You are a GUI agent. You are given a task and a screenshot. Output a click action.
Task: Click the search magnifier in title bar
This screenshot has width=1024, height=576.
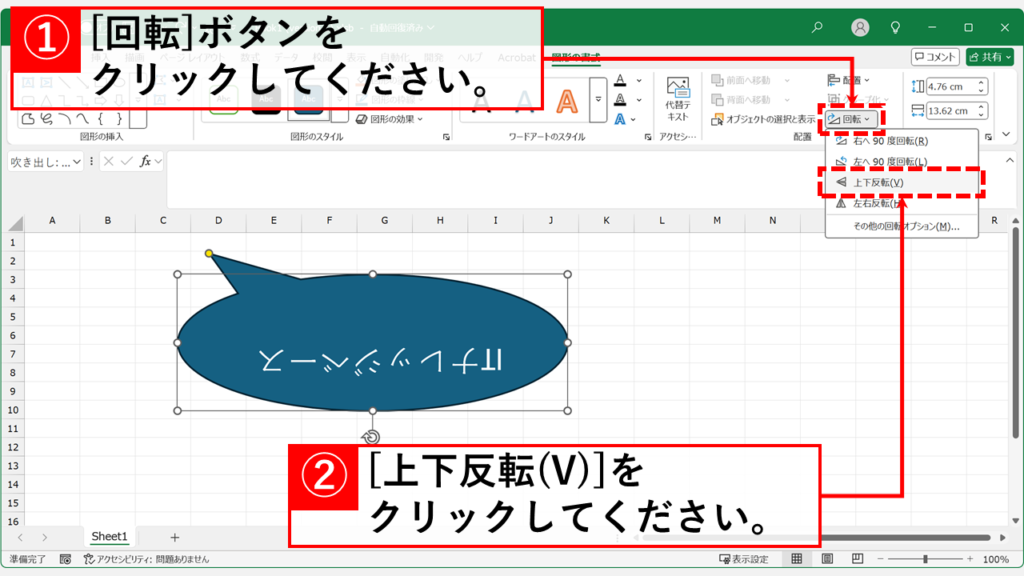tap(817, 27)
